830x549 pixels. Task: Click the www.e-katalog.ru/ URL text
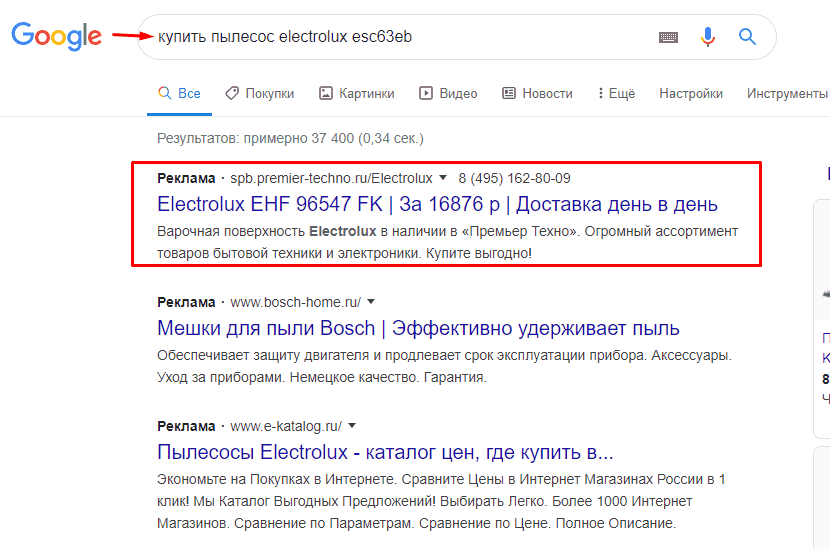[286, 426]
